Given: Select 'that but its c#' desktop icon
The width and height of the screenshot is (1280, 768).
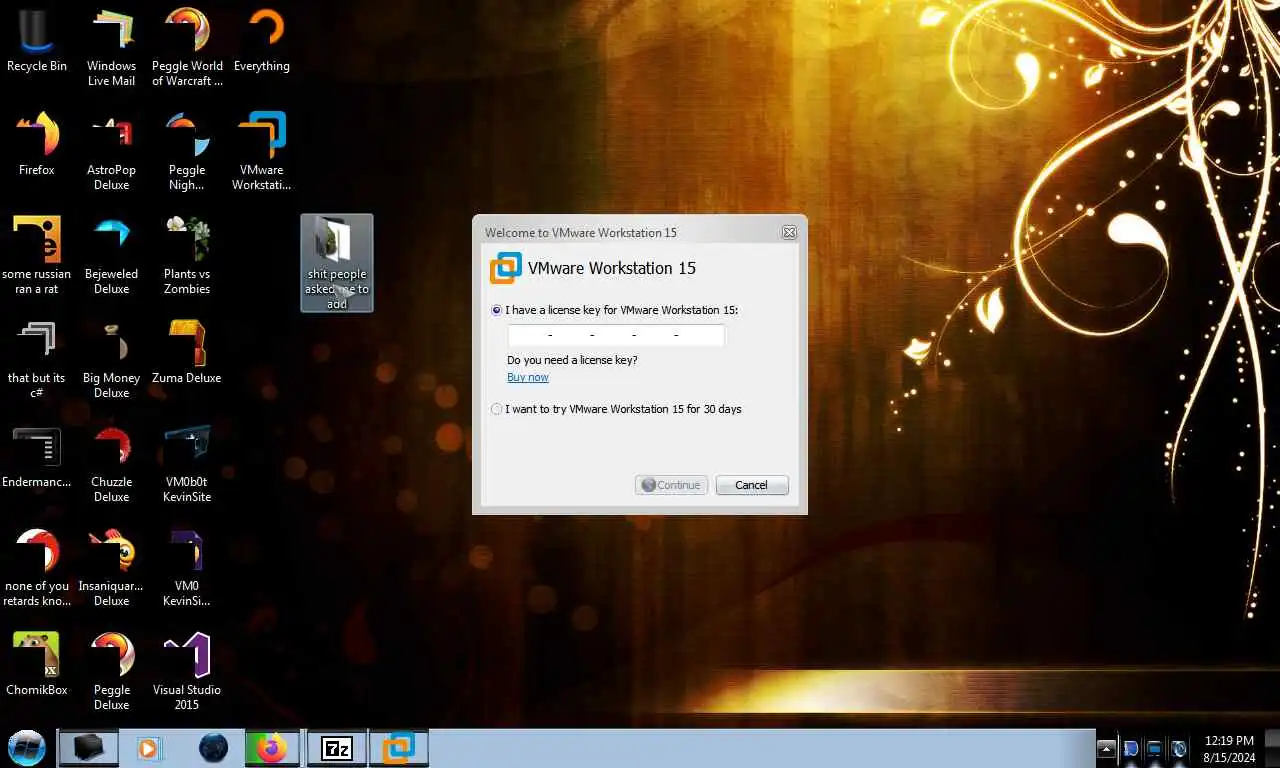Looking at the screenshot, I should pos(37,360).
